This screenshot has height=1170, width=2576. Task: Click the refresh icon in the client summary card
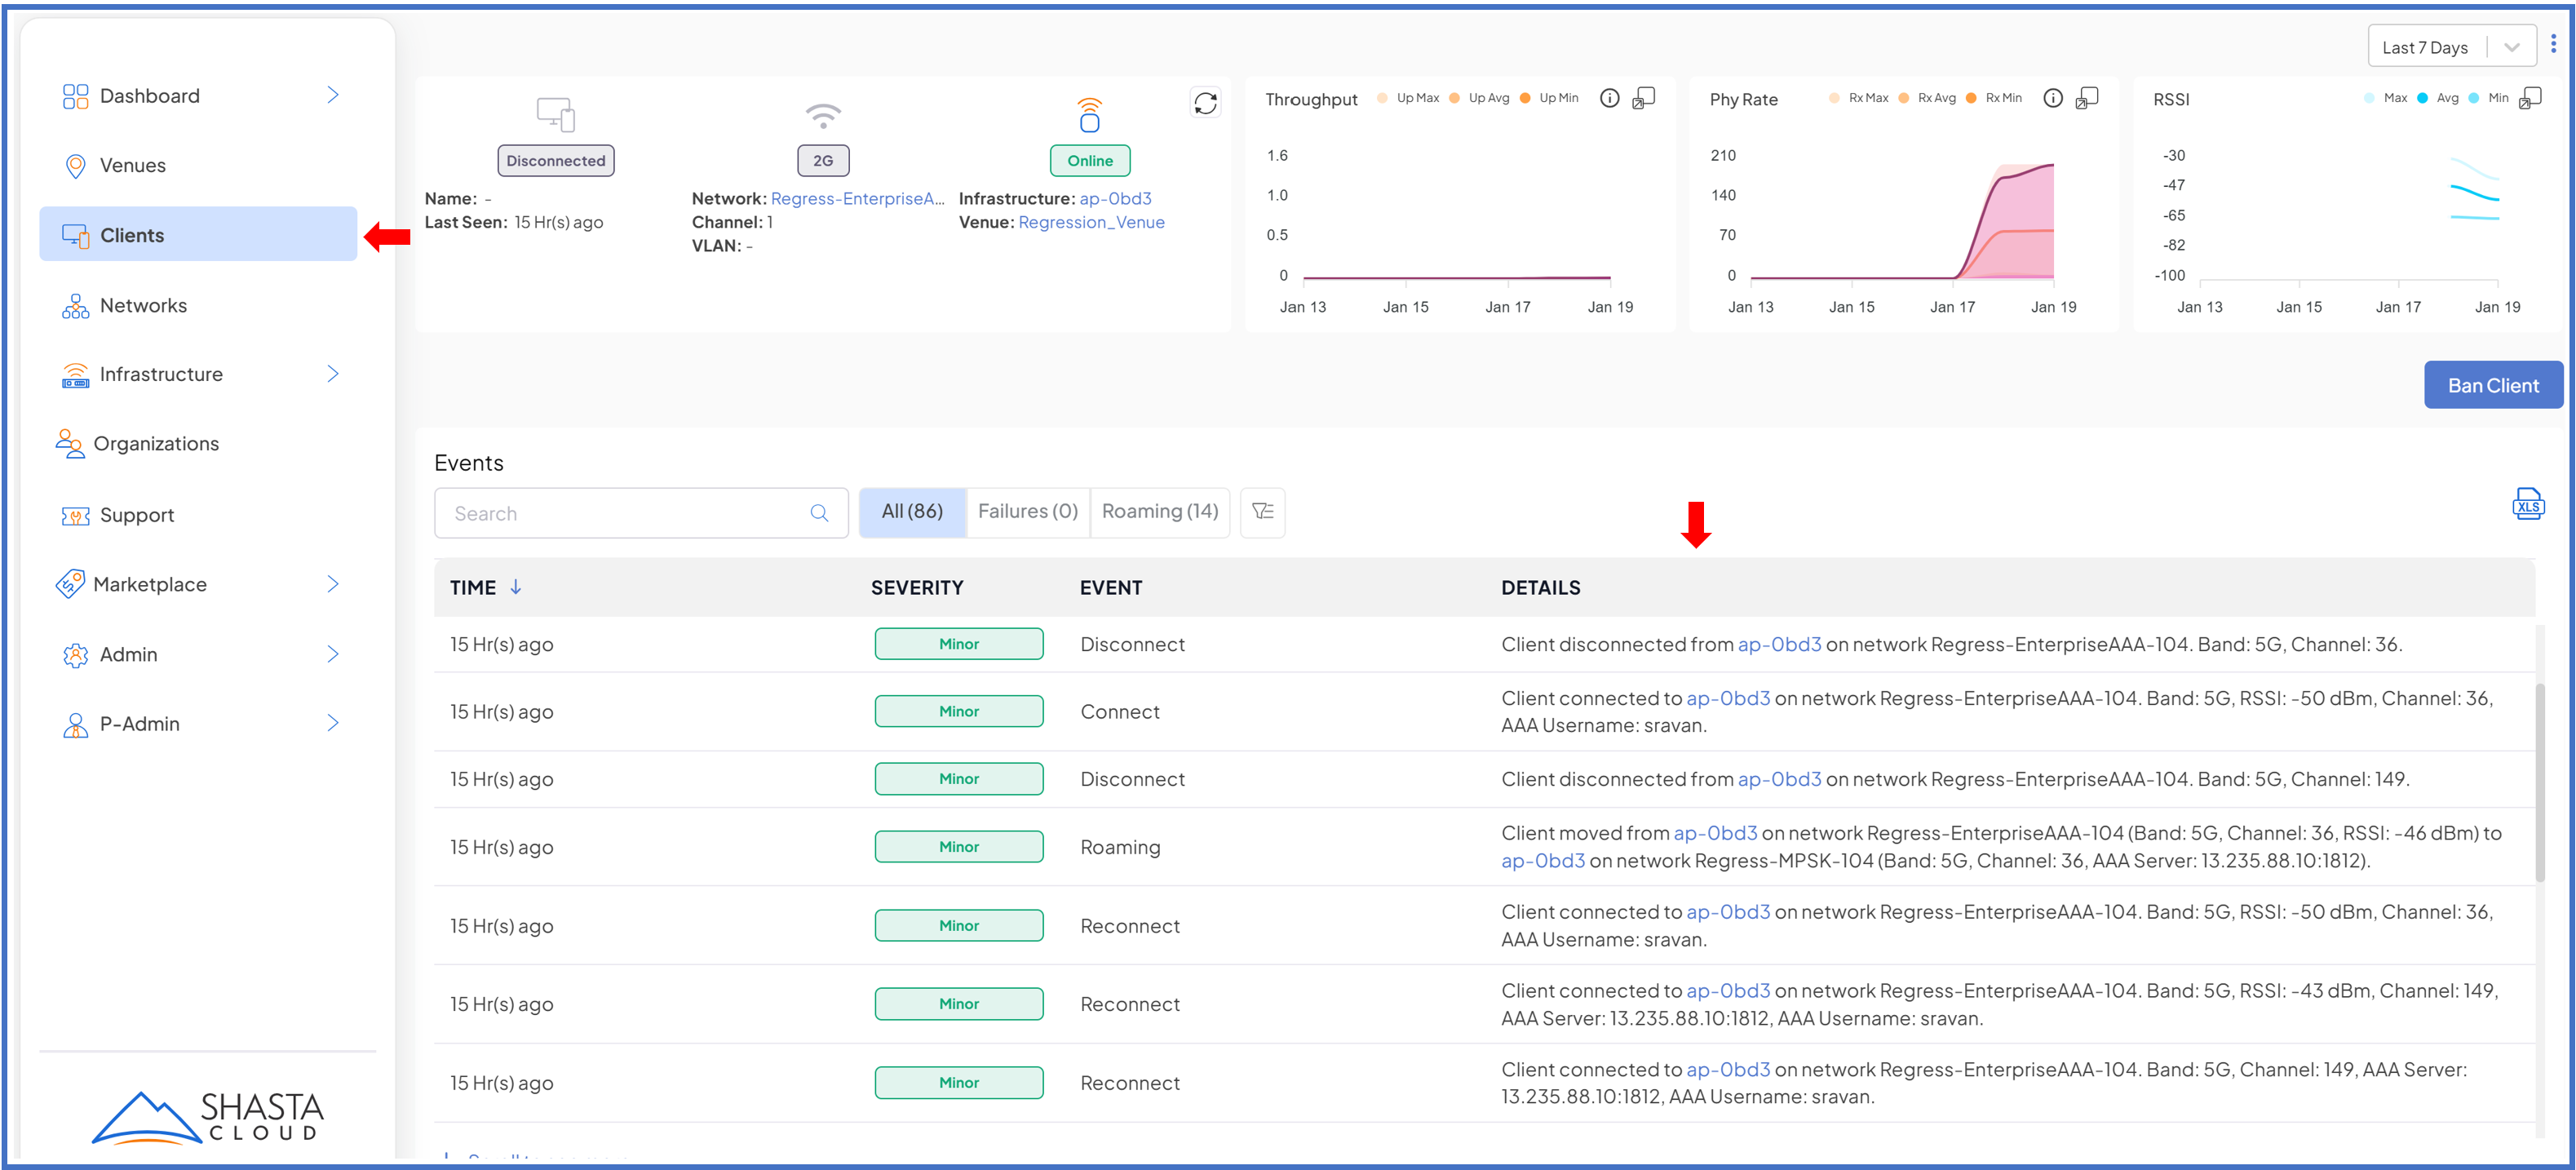tap(1205, 103)
